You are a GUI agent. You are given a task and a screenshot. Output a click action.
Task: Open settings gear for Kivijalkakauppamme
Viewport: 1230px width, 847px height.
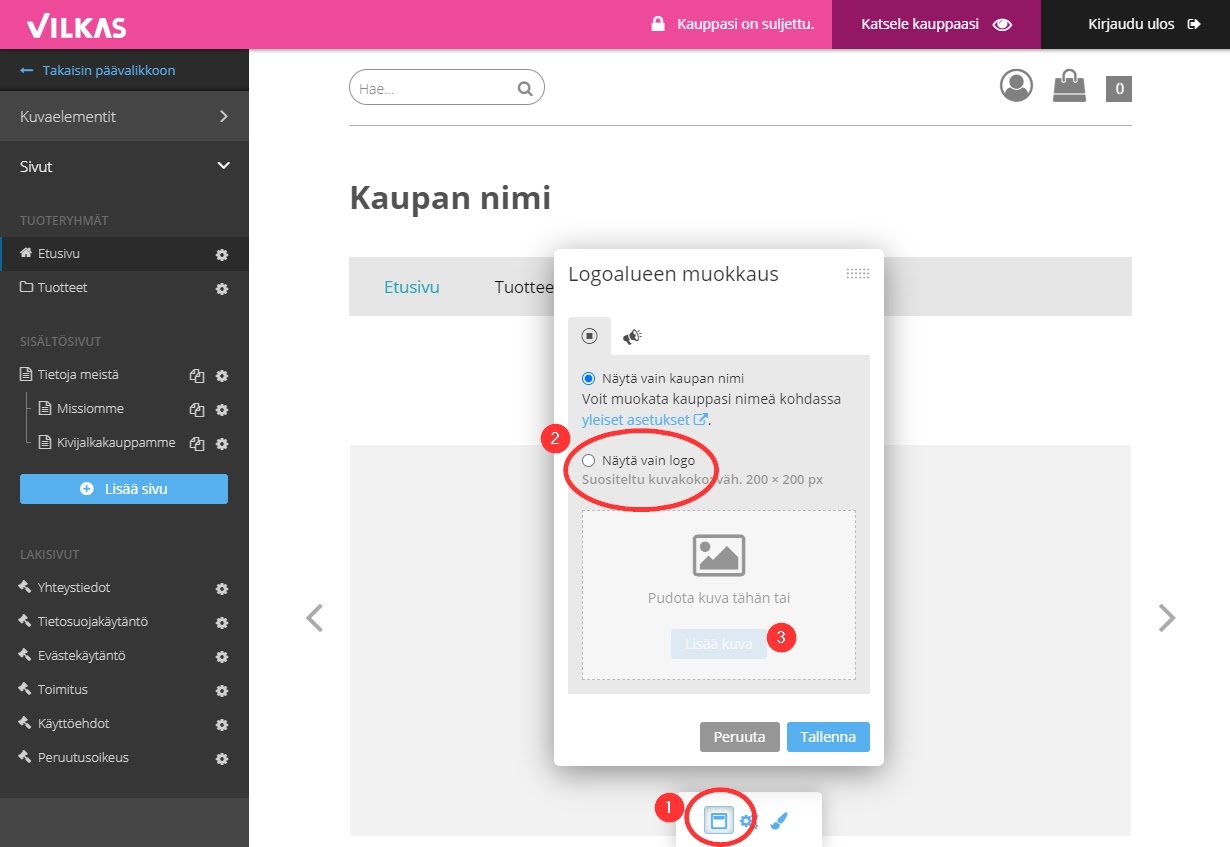point(222,444)
